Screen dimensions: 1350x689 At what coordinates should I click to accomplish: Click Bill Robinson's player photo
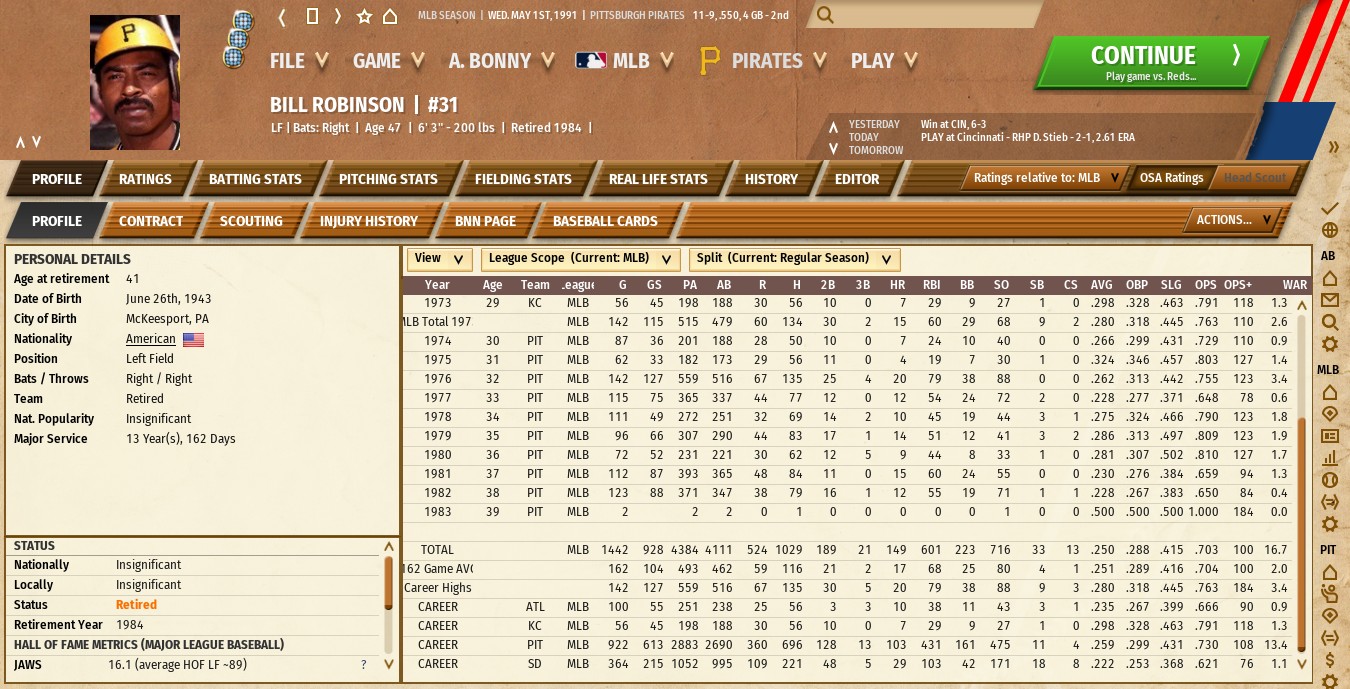click(135, 82)
